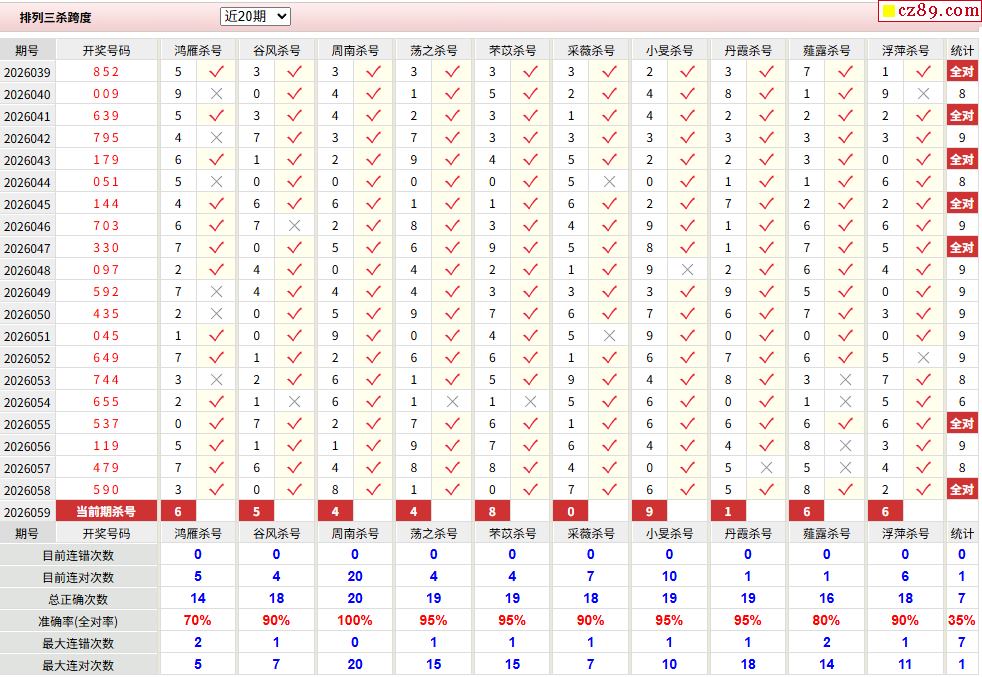The height and width of the screenshot is (677, 982).
Task: Click the X mark for 蒹葭杀号 in row 2026056
Action: 845,446
